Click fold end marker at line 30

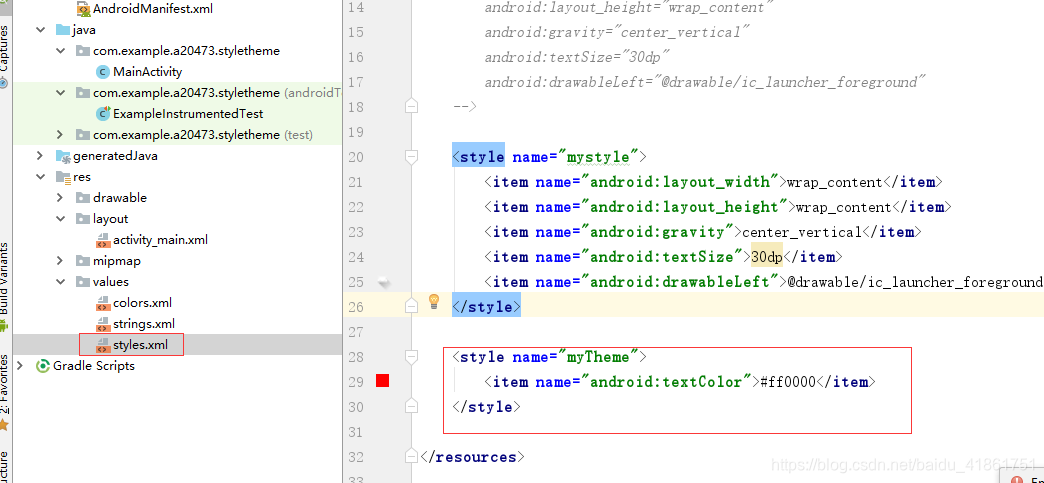click(x=412, y=406)
